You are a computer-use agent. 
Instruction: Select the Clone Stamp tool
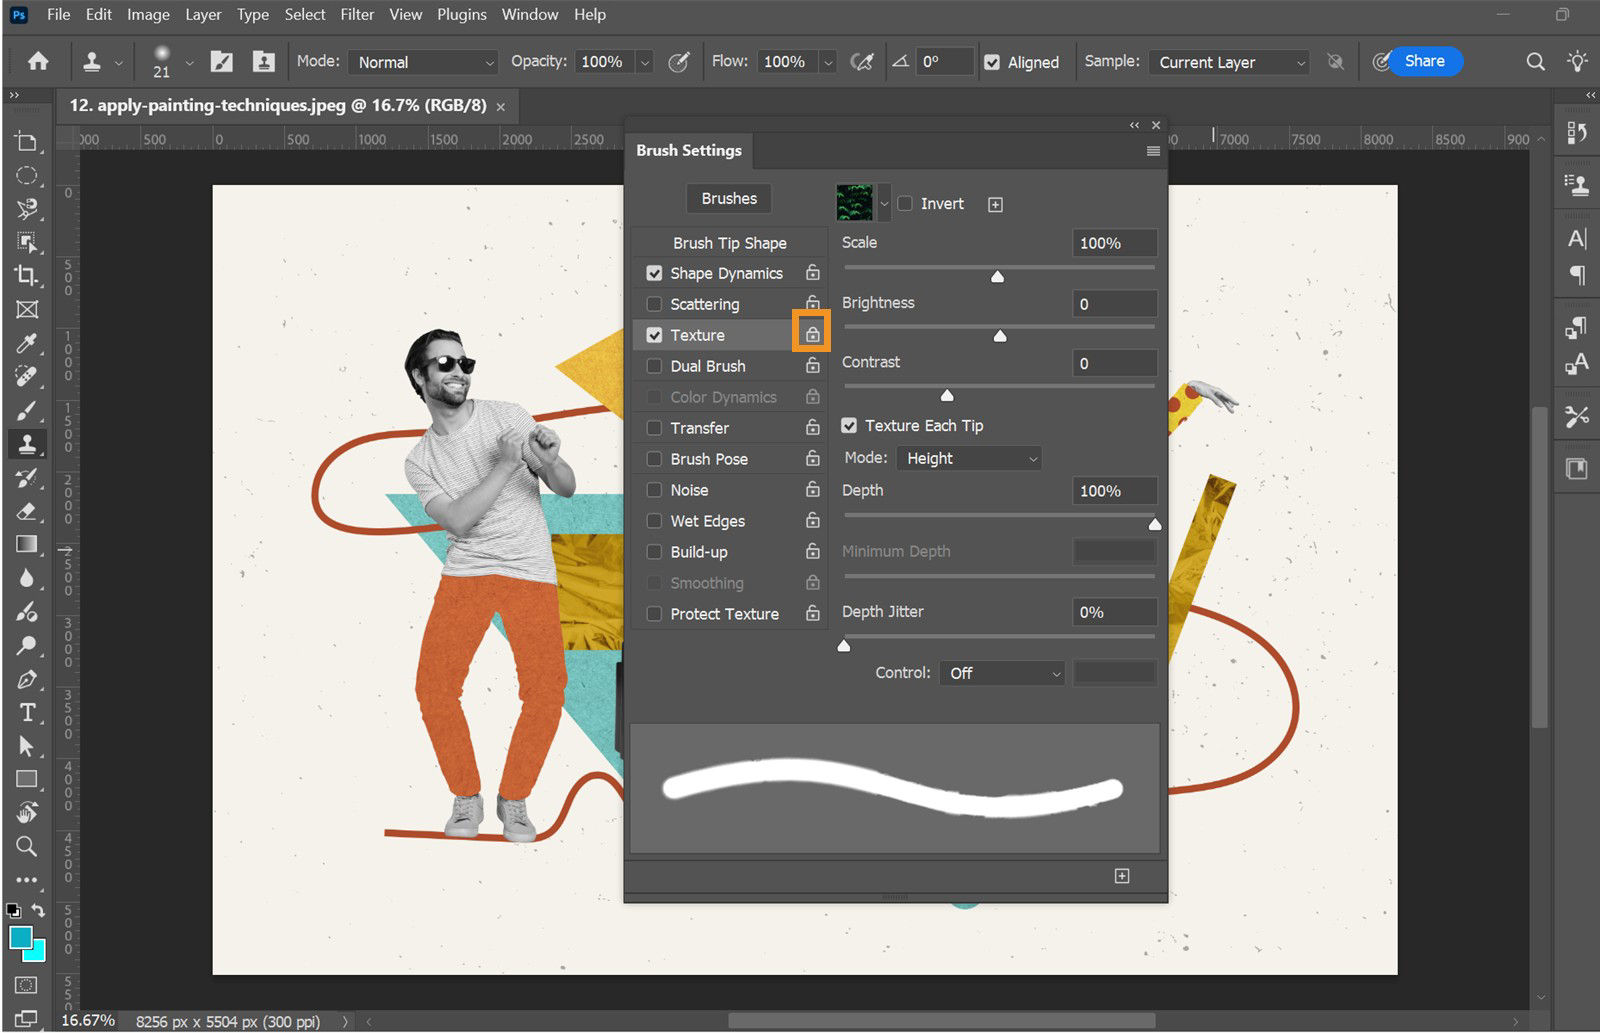[27, 444]
